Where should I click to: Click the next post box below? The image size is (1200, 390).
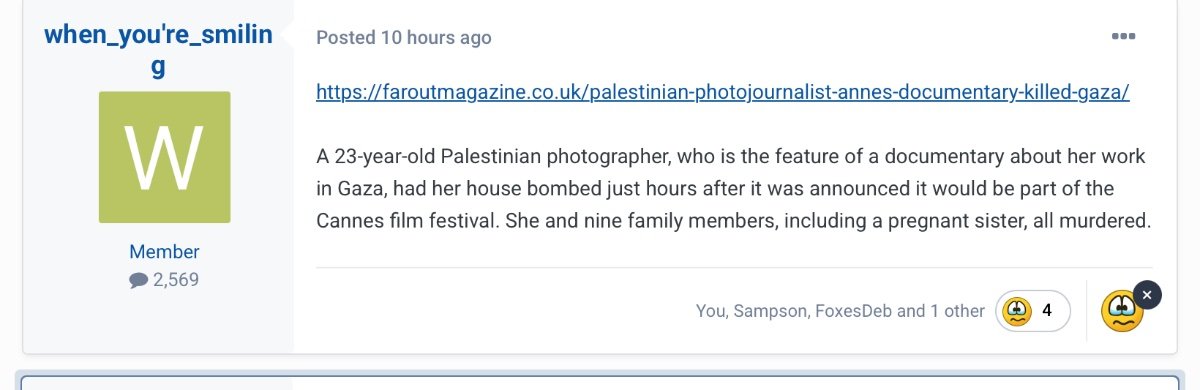click(x=600, y=382)
